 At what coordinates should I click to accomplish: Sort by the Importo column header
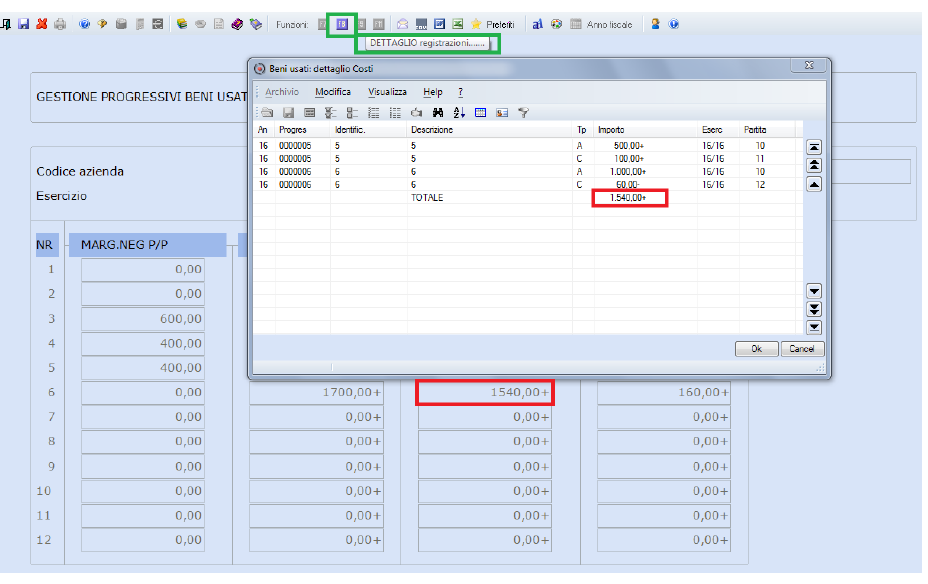tap(645, 130)
